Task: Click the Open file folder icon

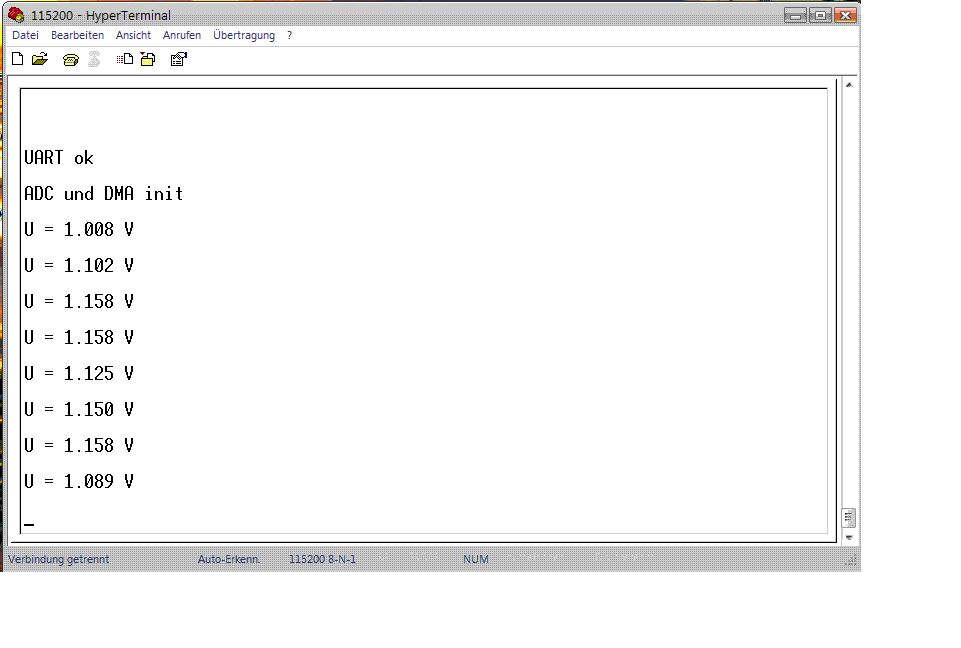Action: [40, 59]
